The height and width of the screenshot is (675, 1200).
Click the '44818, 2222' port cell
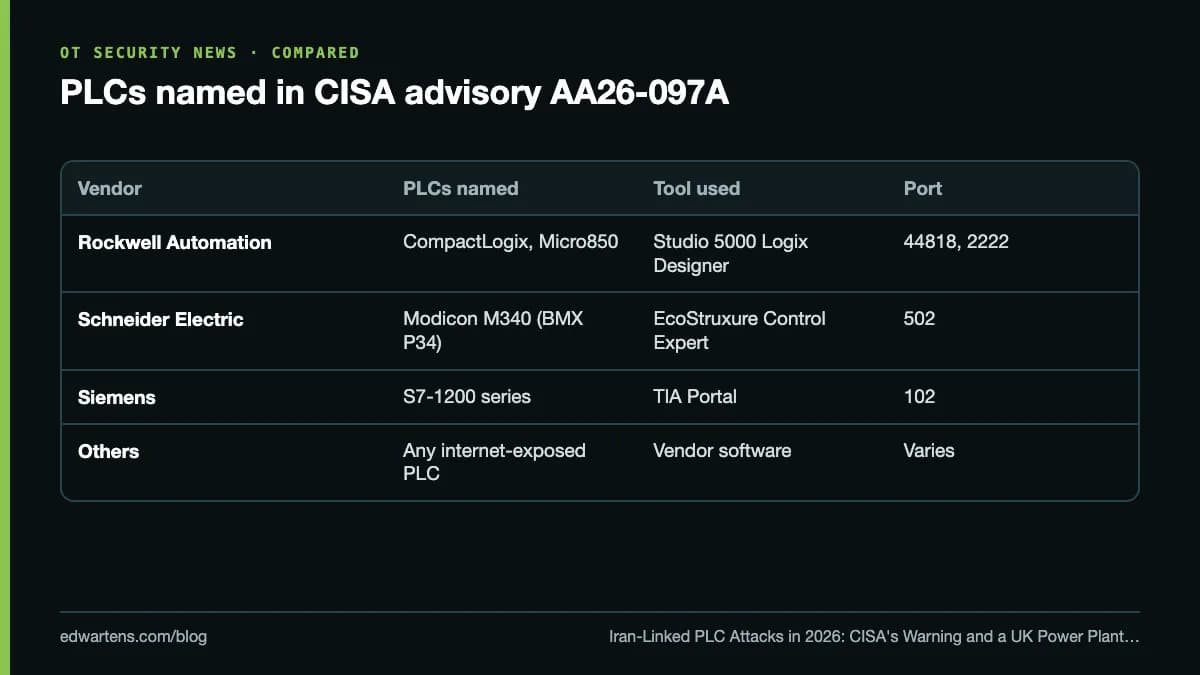click(x=956, y=242)
